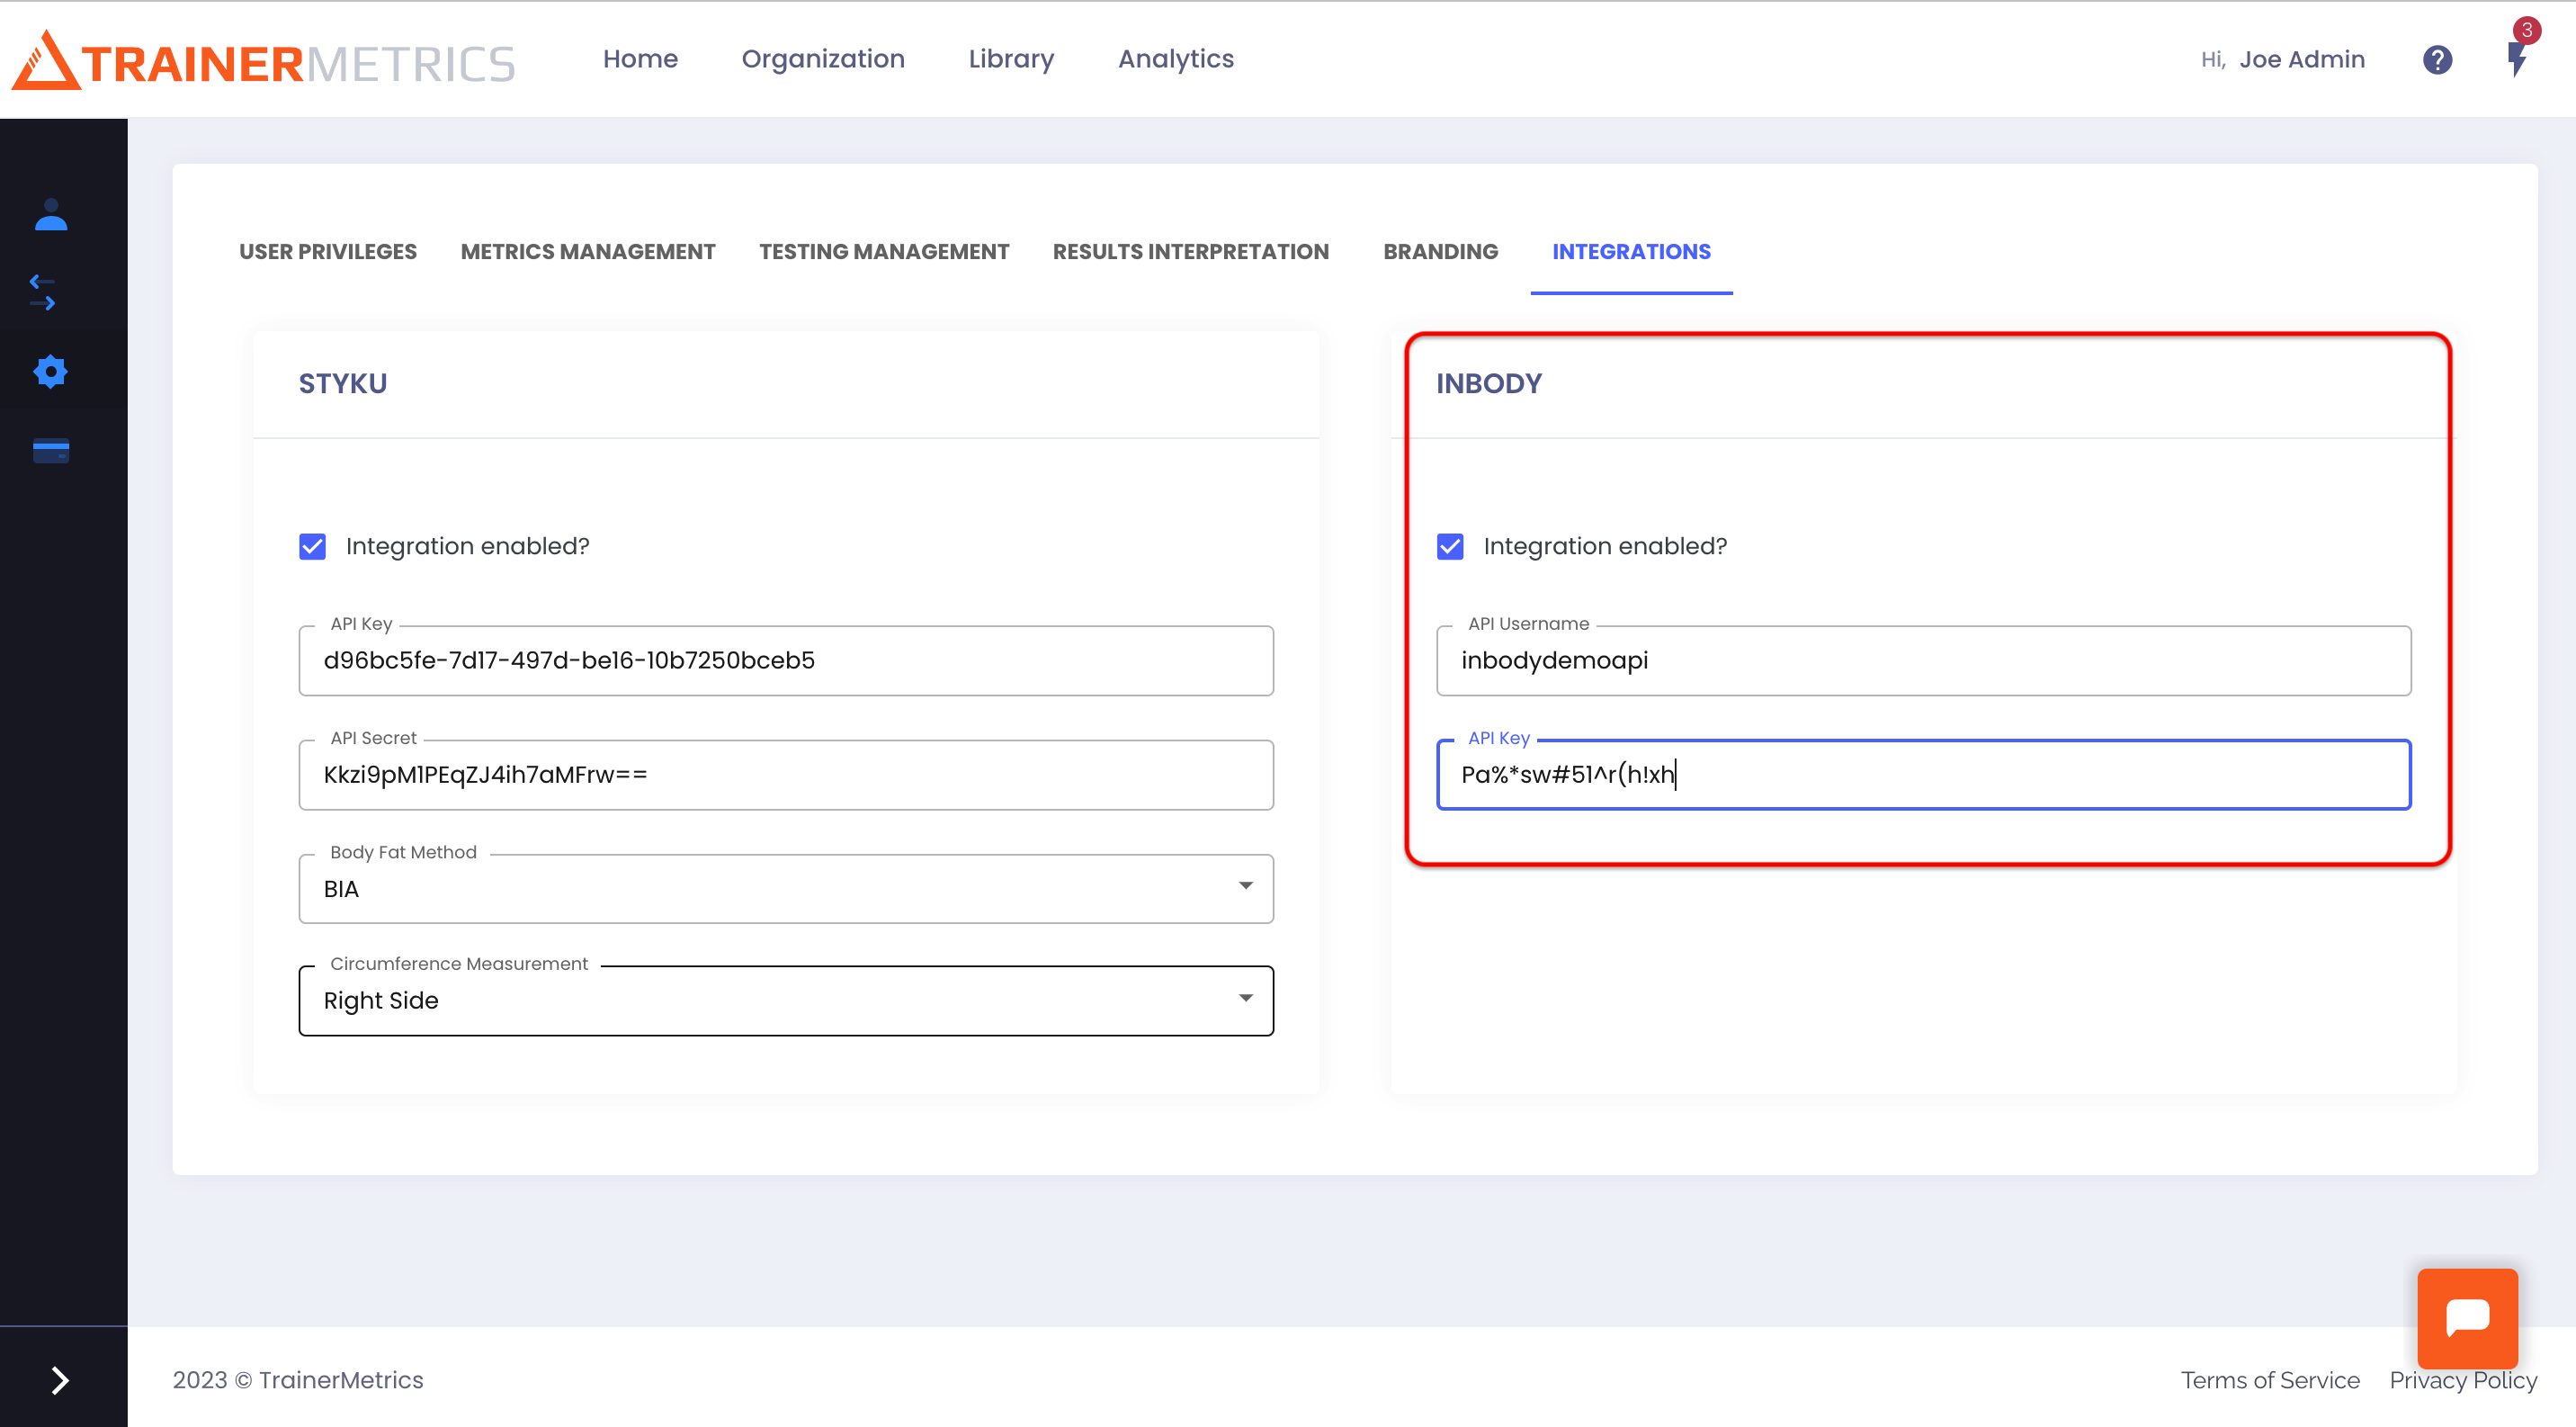Open the orange chat widget button
The width and height of the screenshot is (2576, 1427).
point(2467,1318)
